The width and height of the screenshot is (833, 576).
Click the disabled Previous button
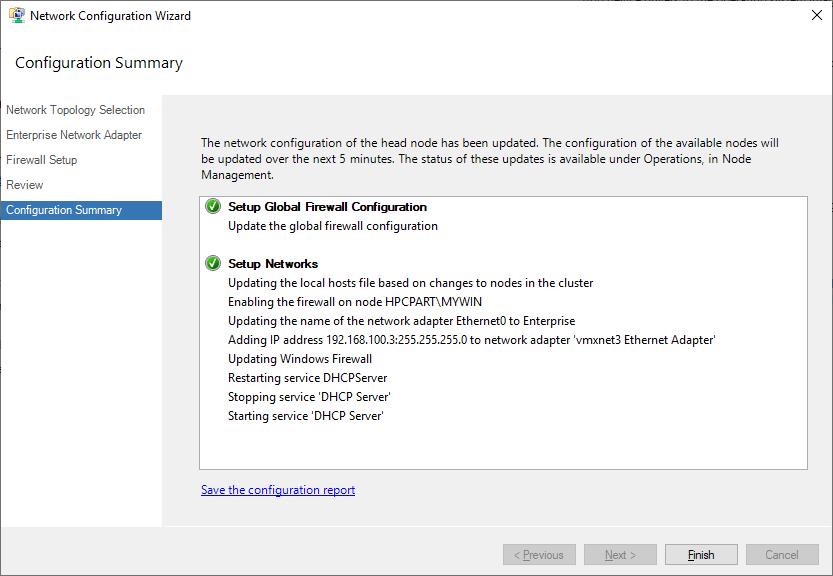pos(539,554)
